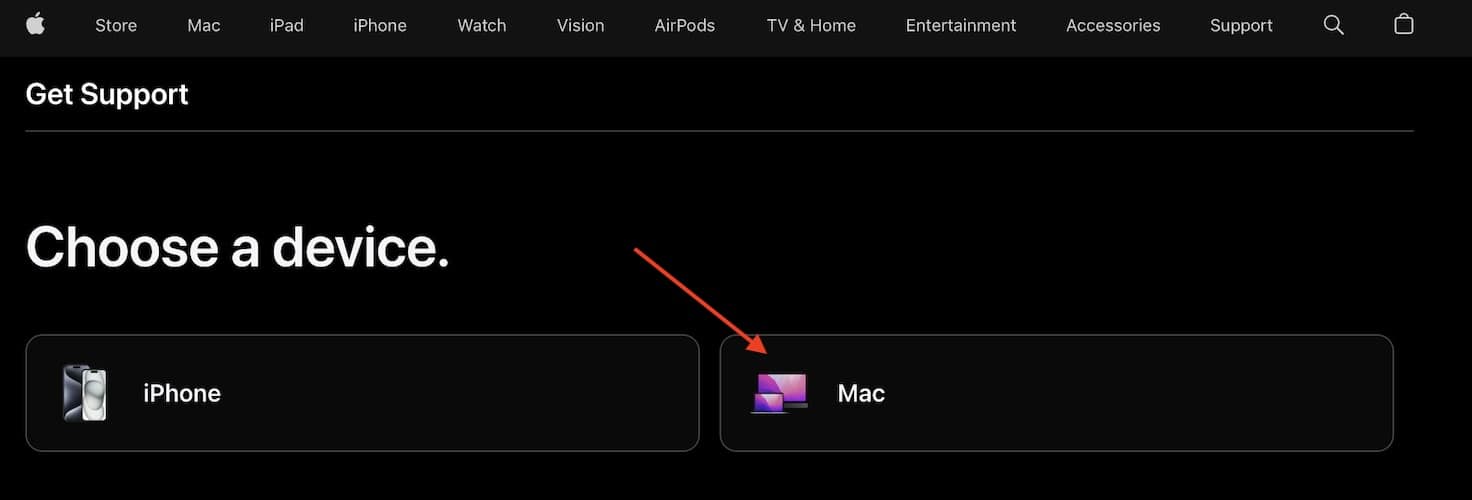Click the Mac device image

(x=779, y=393)
